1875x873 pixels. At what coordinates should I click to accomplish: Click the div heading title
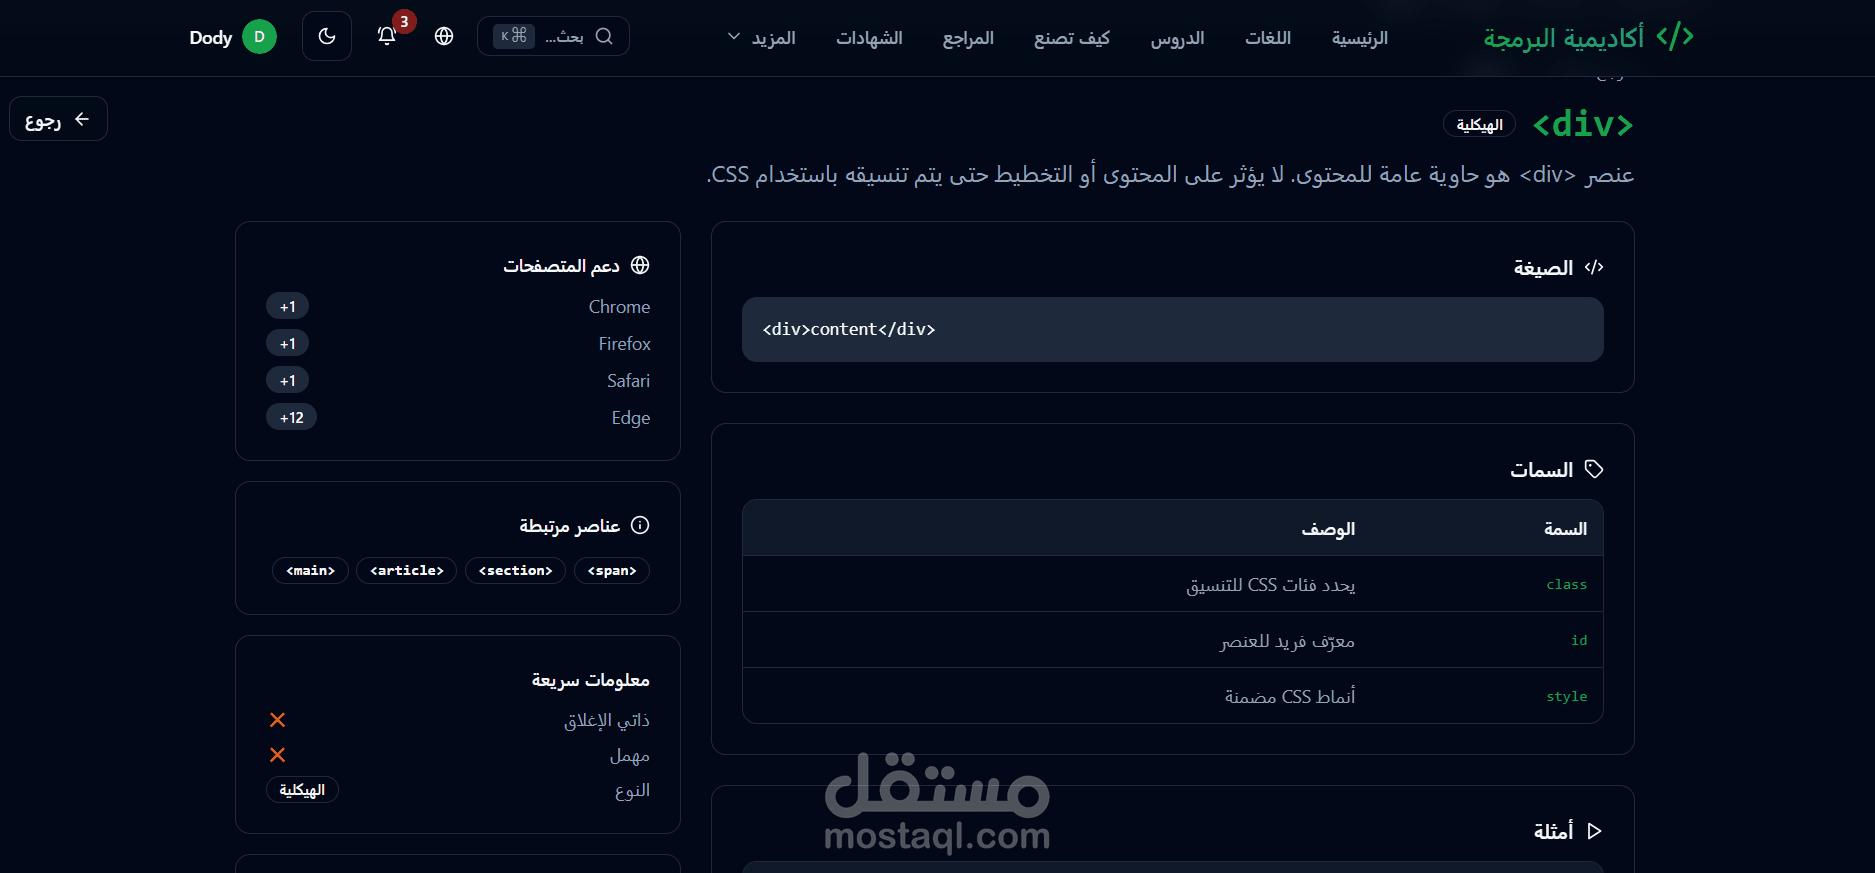(x=1583, y=124)
